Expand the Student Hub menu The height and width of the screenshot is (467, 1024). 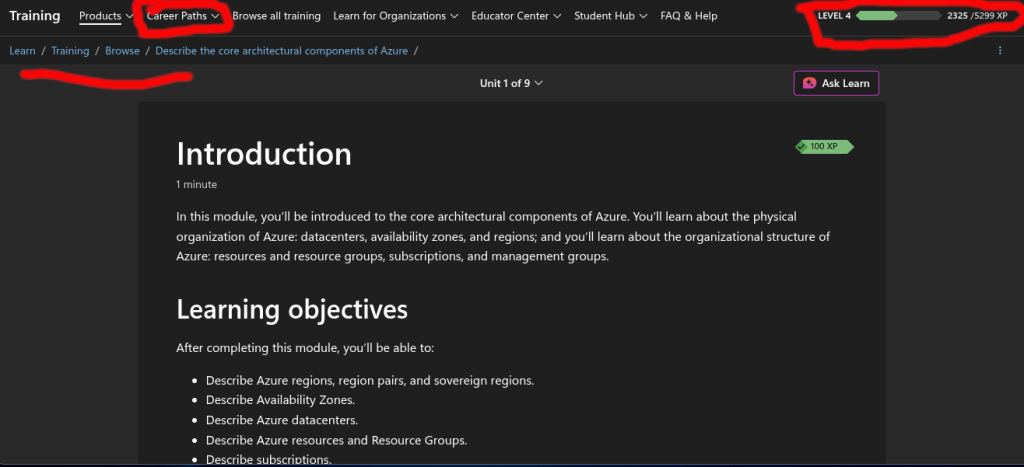[x=610, y=16]
